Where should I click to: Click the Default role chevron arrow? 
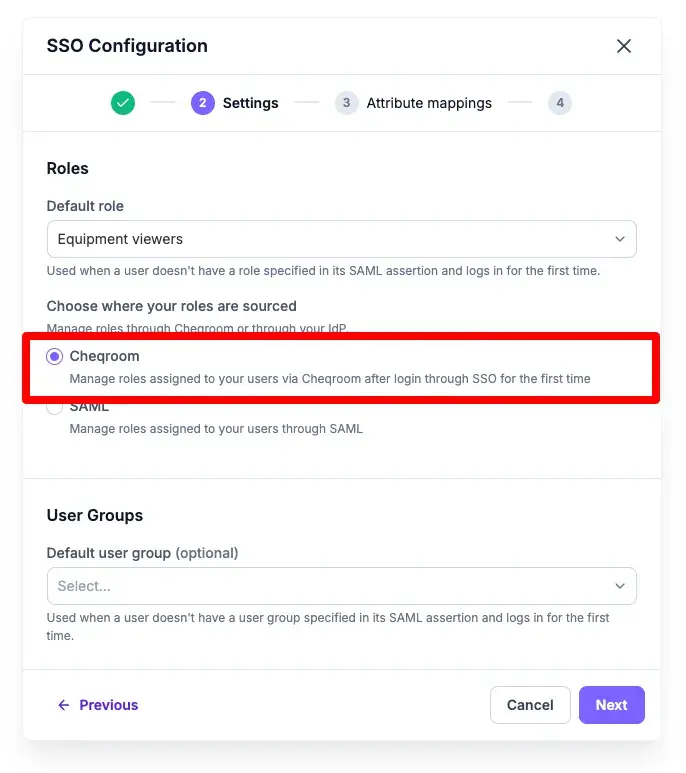click(x=619, y=239)
